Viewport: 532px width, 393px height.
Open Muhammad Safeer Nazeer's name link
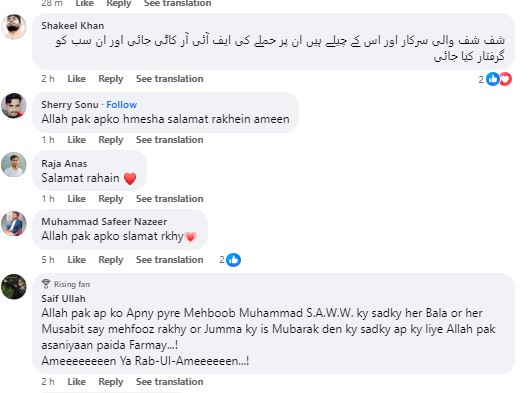point(104,222)
